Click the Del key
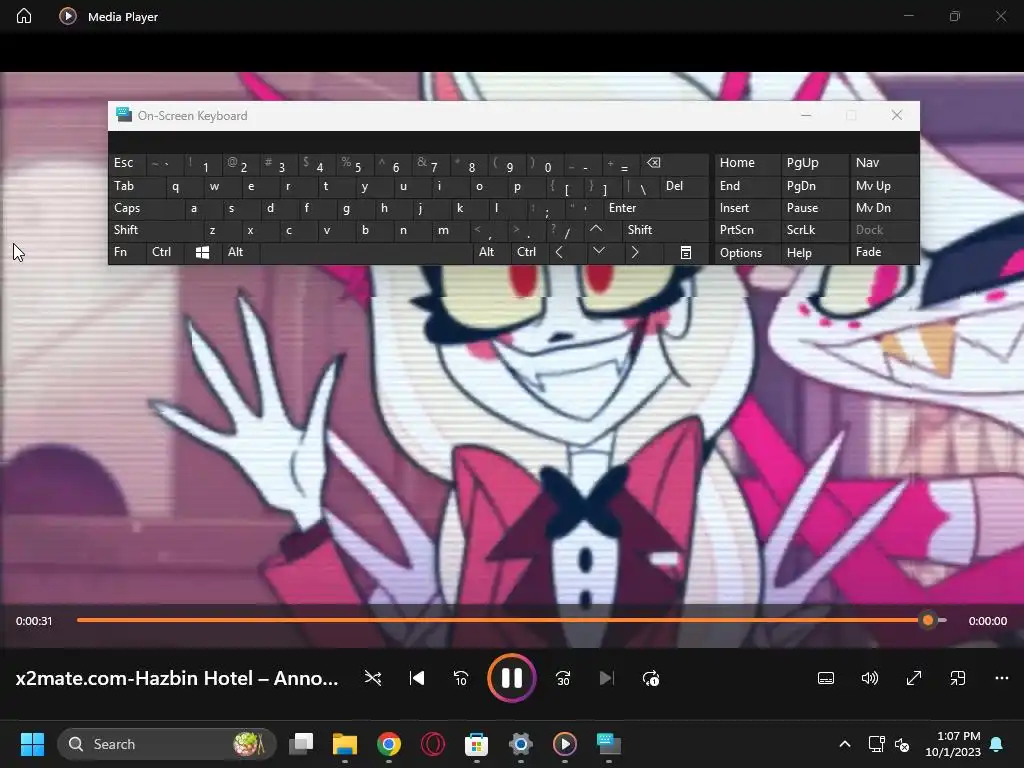Screen dimensions: 1024x768 684,186
